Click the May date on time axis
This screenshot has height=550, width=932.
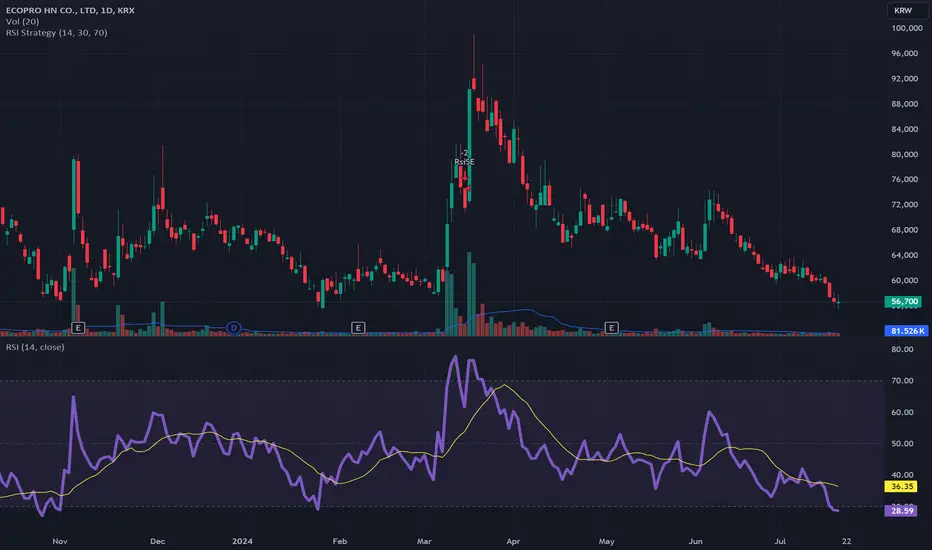pyautogui.click(x=606, y=541)
